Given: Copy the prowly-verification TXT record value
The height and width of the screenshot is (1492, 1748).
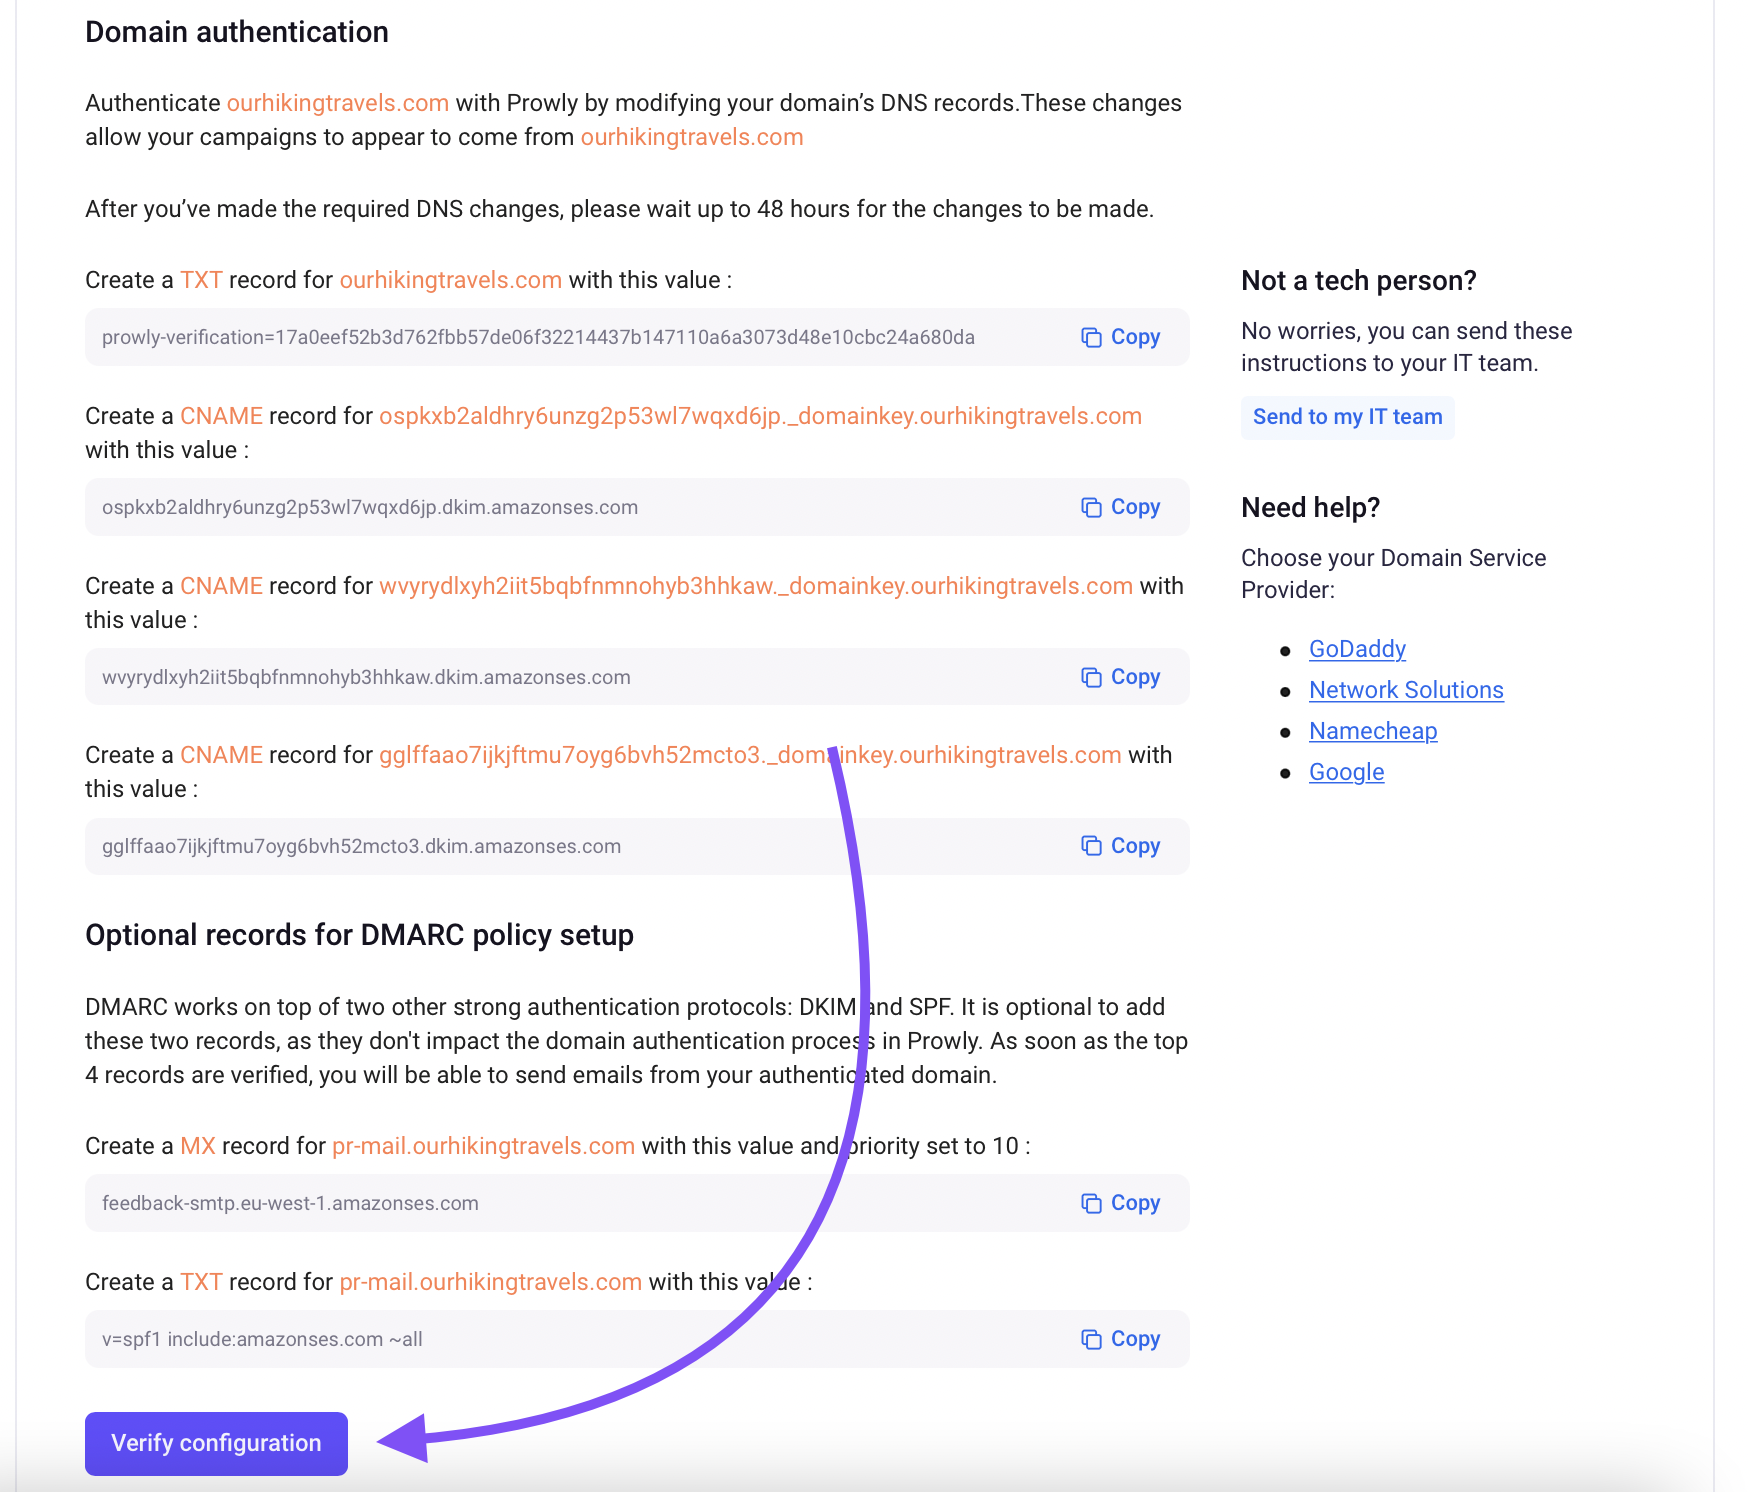Looking at the screenshot, I should tap(1121, 337).
